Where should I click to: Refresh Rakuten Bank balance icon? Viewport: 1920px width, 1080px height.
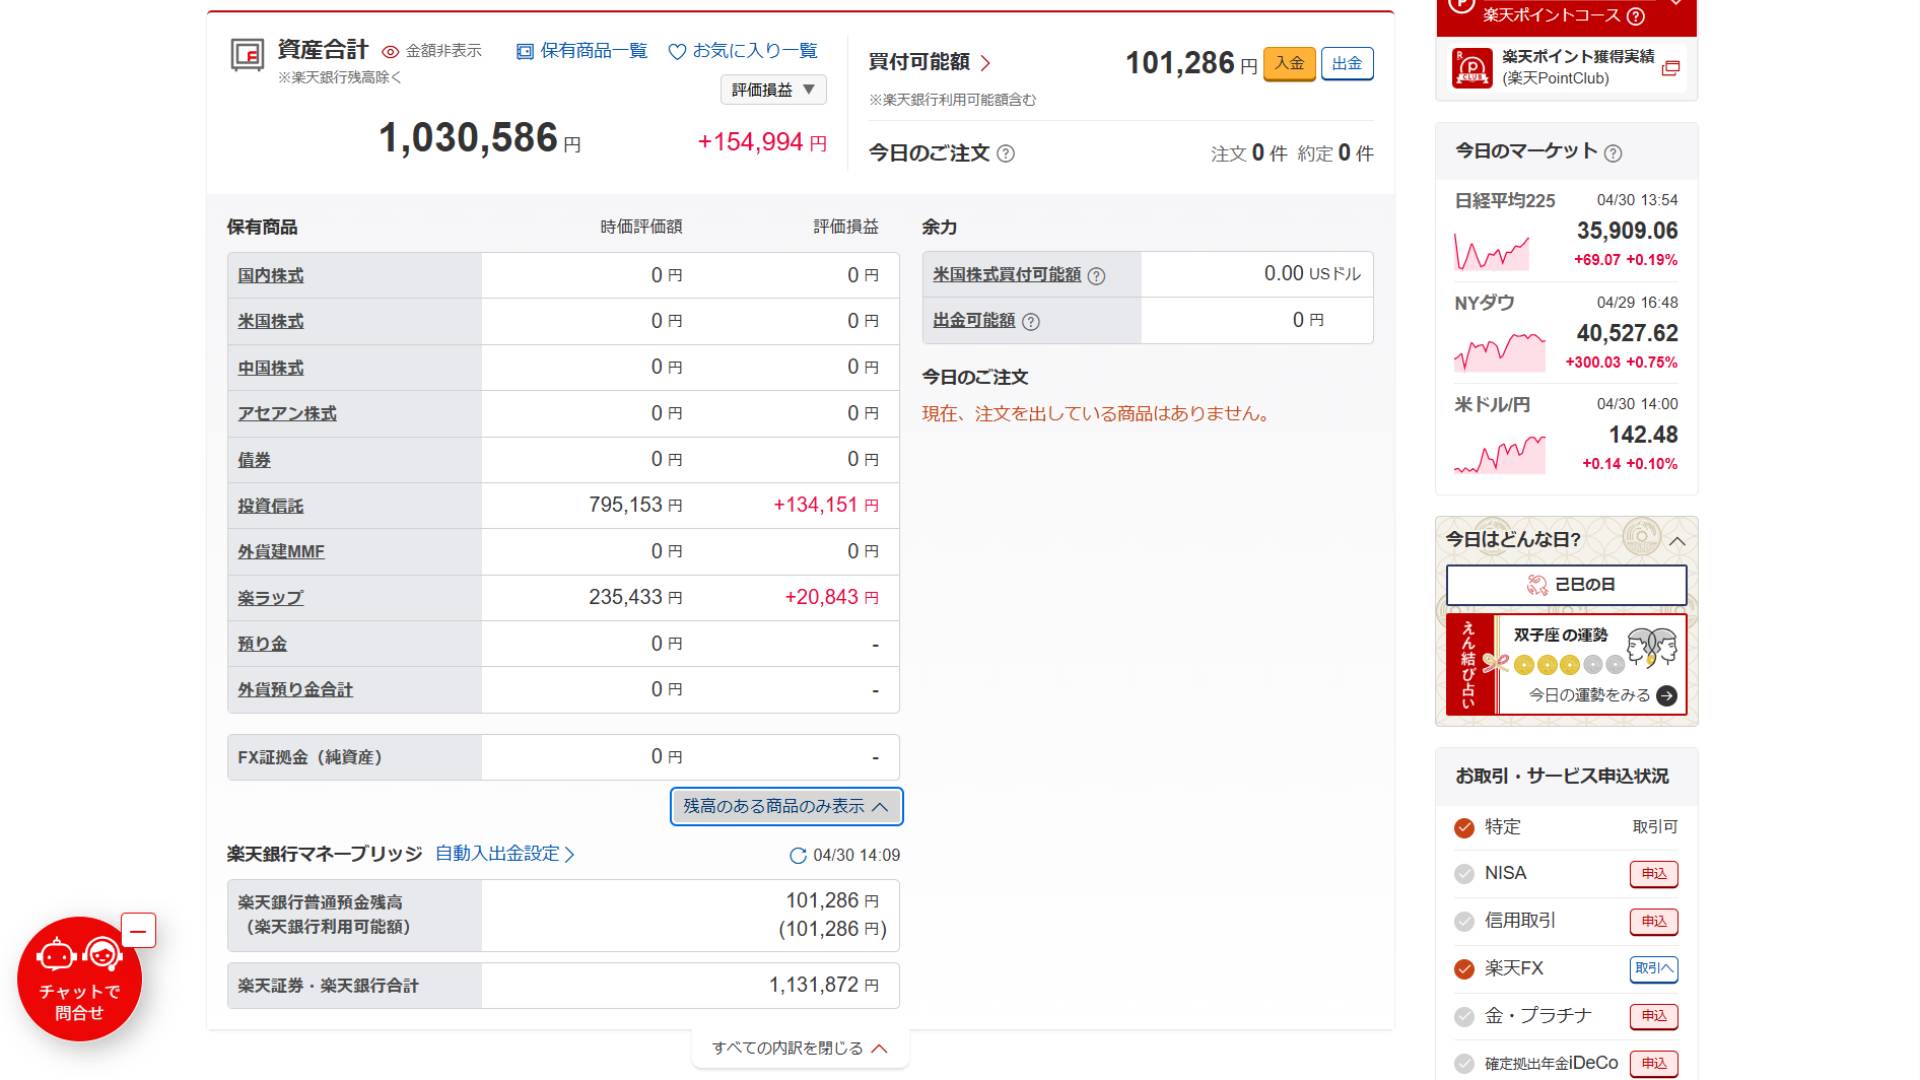(x=797, y=856)
